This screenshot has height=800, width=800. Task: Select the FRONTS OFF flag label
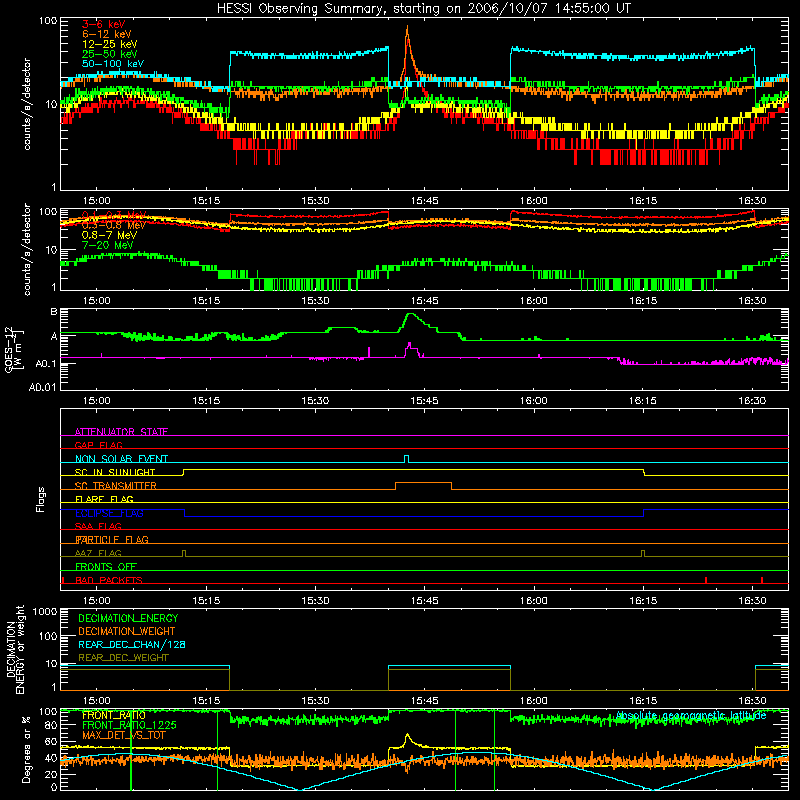tap(105, 567)
